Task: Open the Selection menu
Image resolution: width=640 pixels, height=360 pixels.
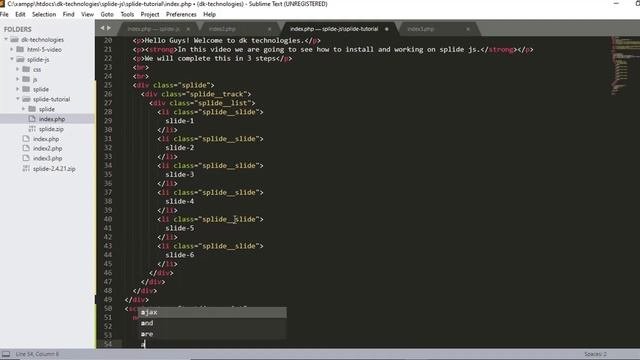Action: pos(44,14)
